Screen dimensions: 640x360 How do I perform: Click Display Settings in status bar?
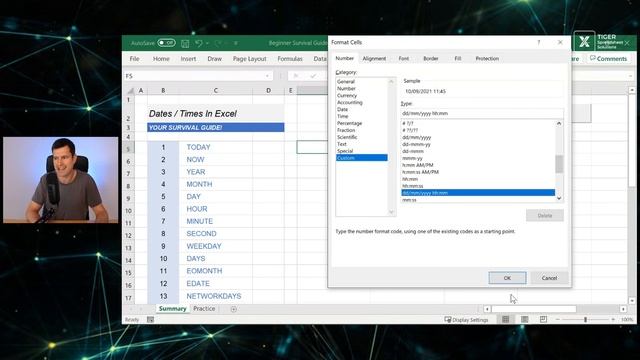tap(466, 320)
